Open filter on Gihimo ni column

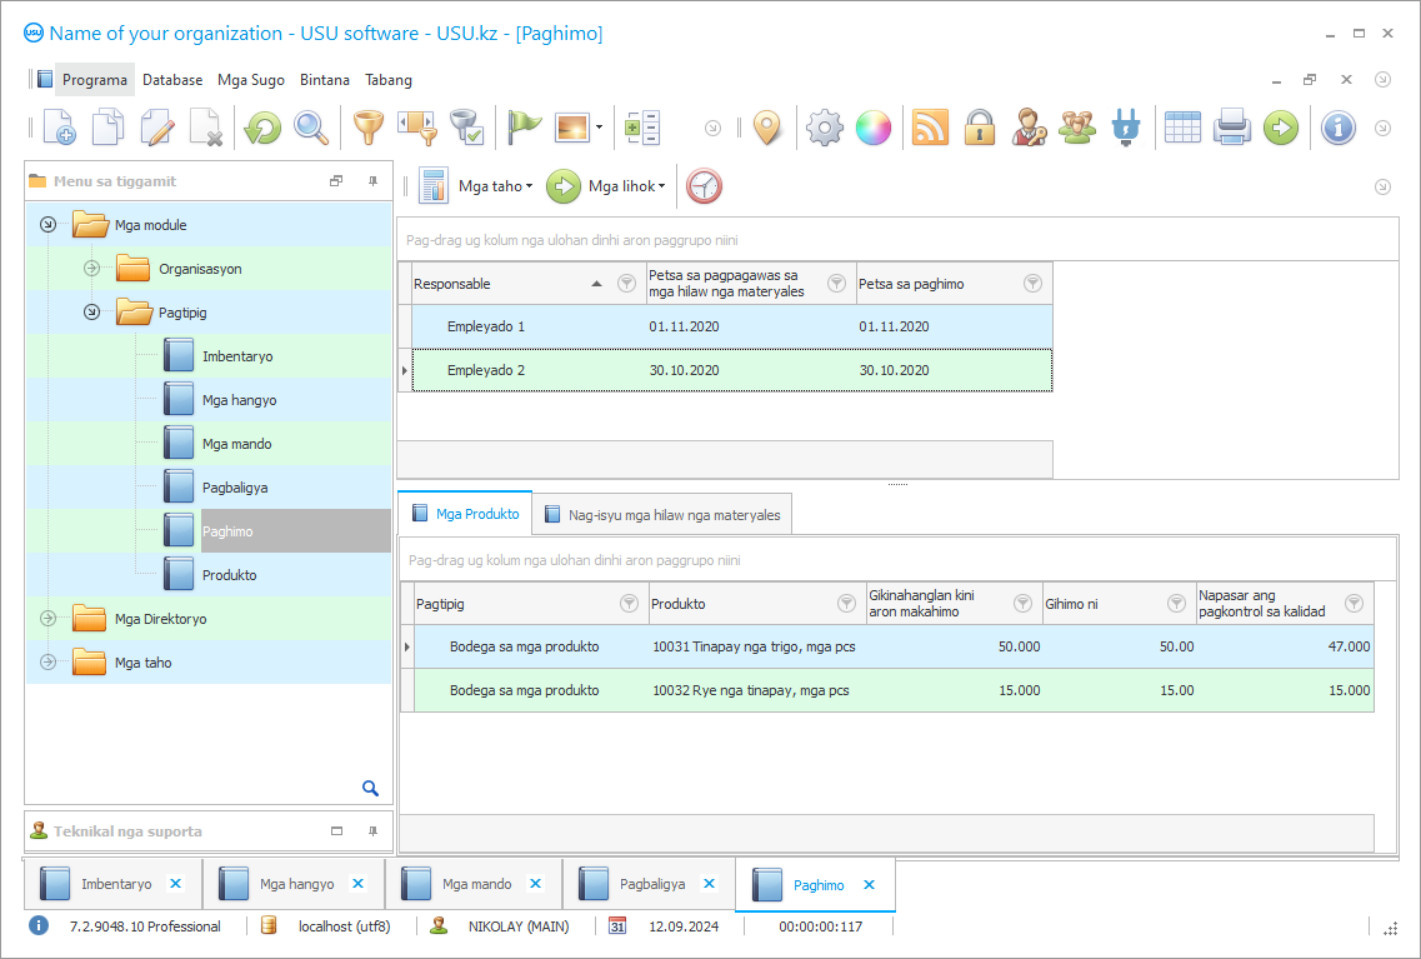pos(1177,603)
